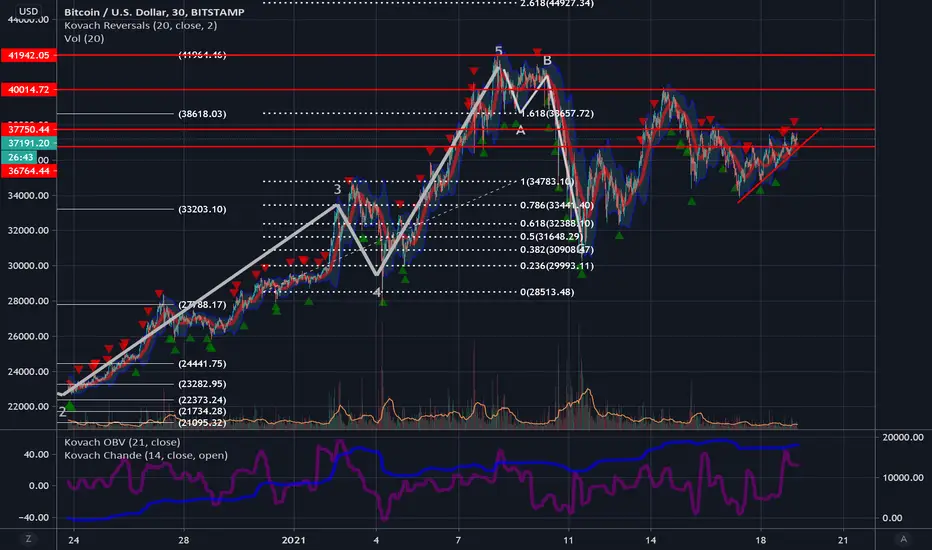
Task: Select the 41942.05 red price label
Action: pyautogui.click(x=29, y=55)
